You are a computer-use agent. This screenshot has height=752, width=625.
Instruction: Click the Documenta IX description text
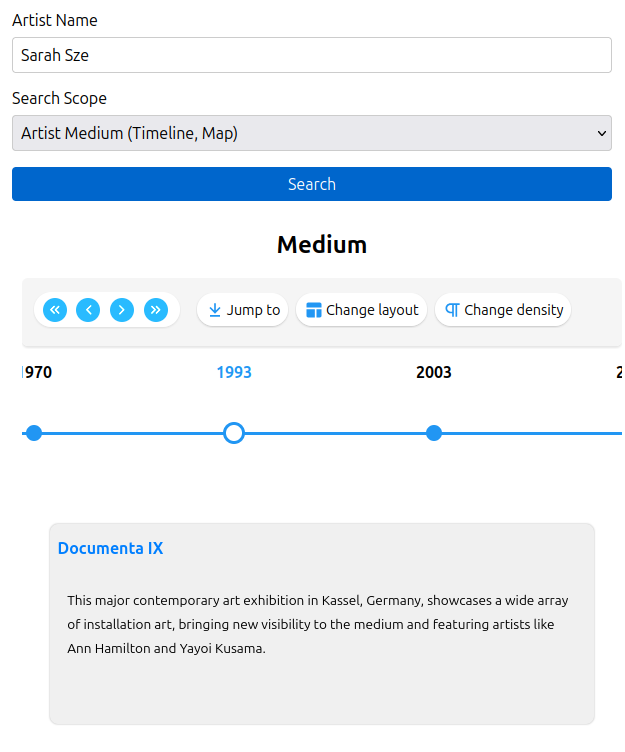coord(317,624)
